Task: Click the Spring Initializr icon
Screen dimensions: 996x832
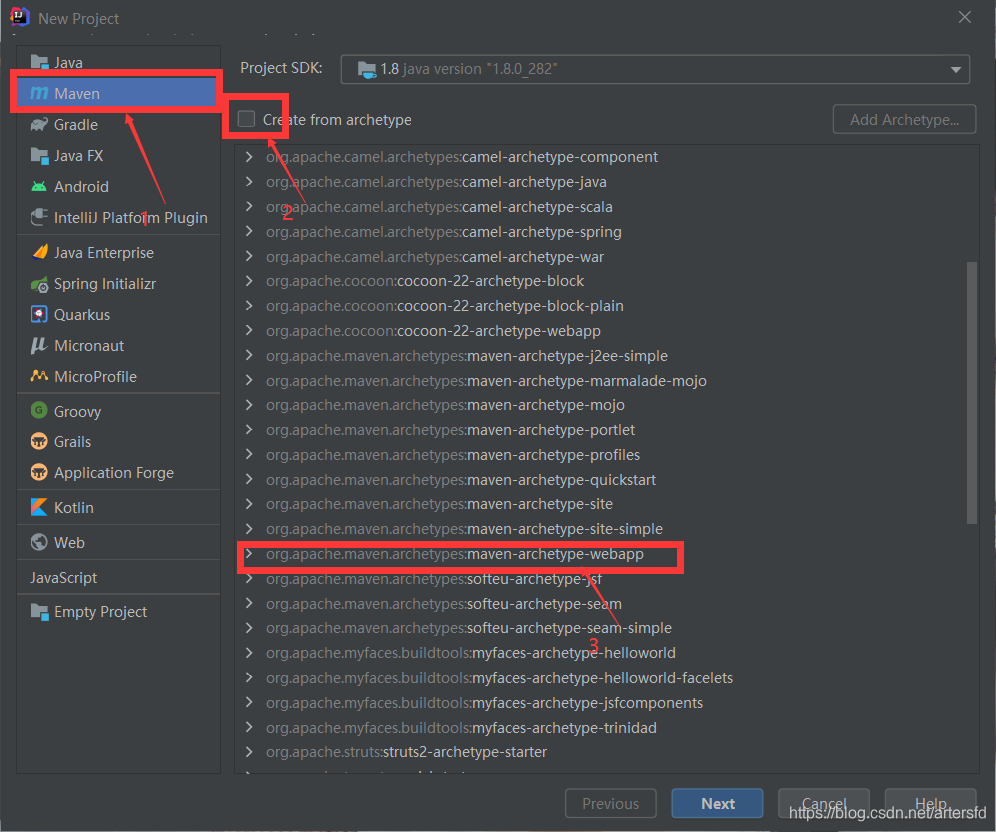Action: [39, 284]
